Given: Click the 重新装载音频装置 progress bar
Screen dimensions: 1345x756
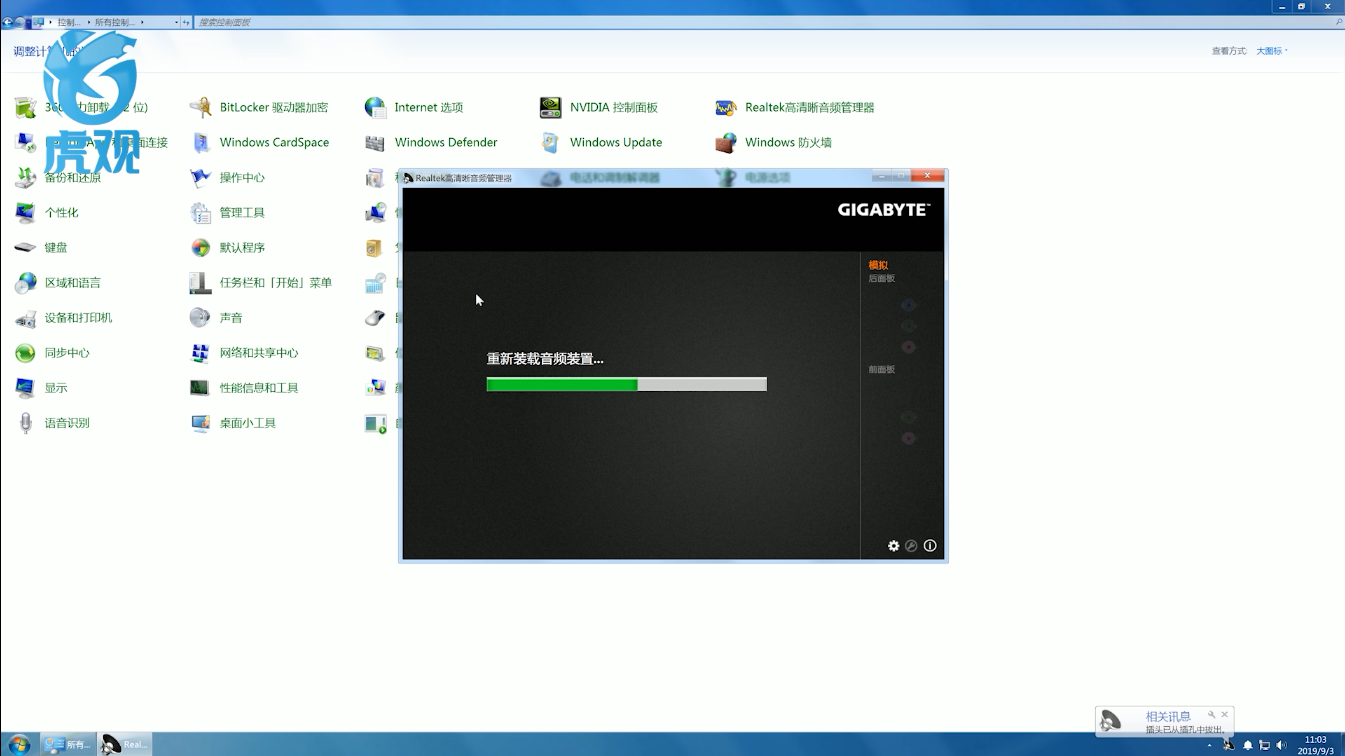Looking at the screenshot, I should (627, 384).
